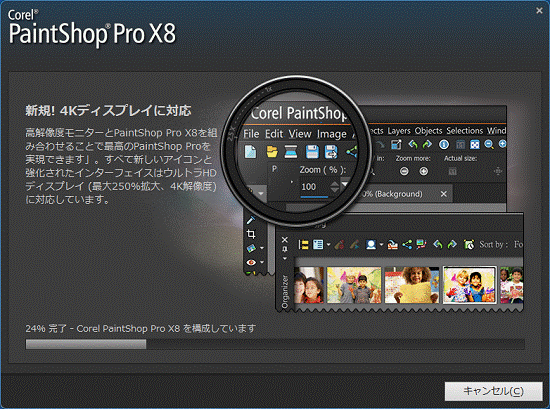Expand the Straighten tool flyout arrow
Image resolution: width=550 pixels, height=409 pixels.
(262, 248)
